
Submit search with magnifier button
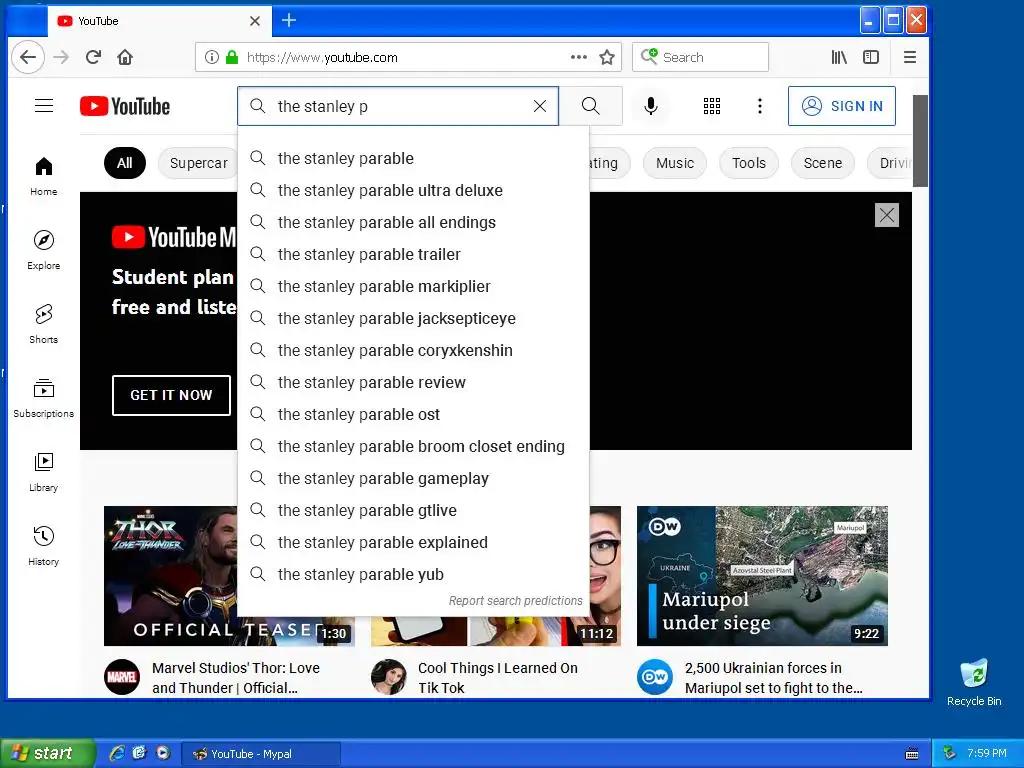pos(590,106)
